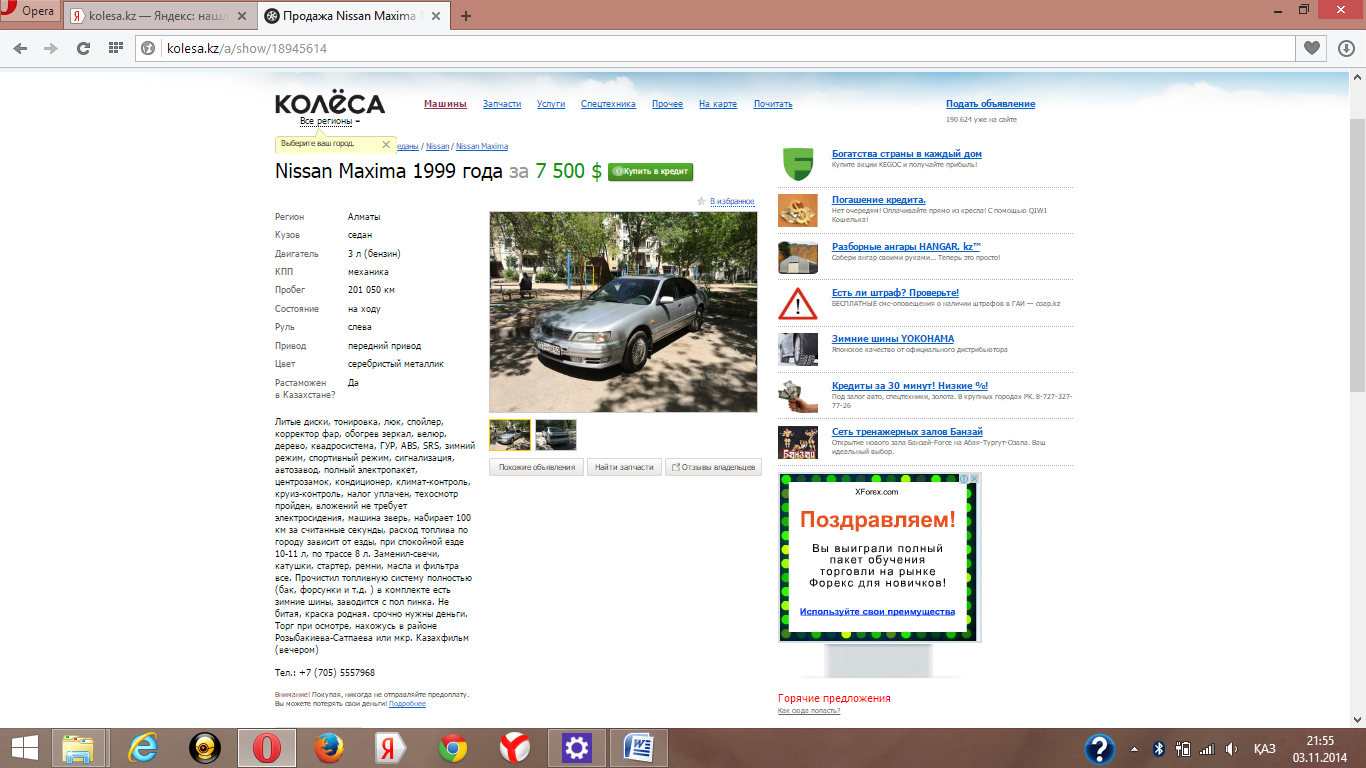Click the green KEGOC ad logo icon

798,163
